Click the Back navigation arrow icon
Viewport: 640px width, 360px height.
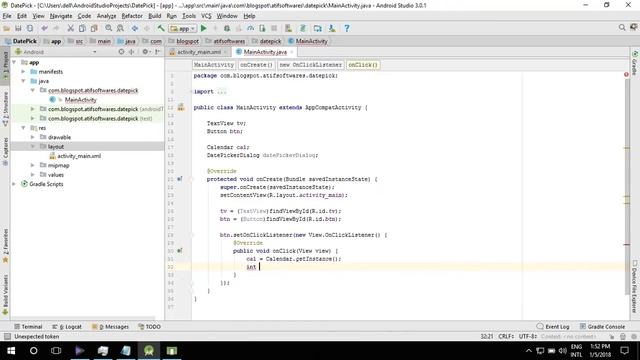[135, 28]
